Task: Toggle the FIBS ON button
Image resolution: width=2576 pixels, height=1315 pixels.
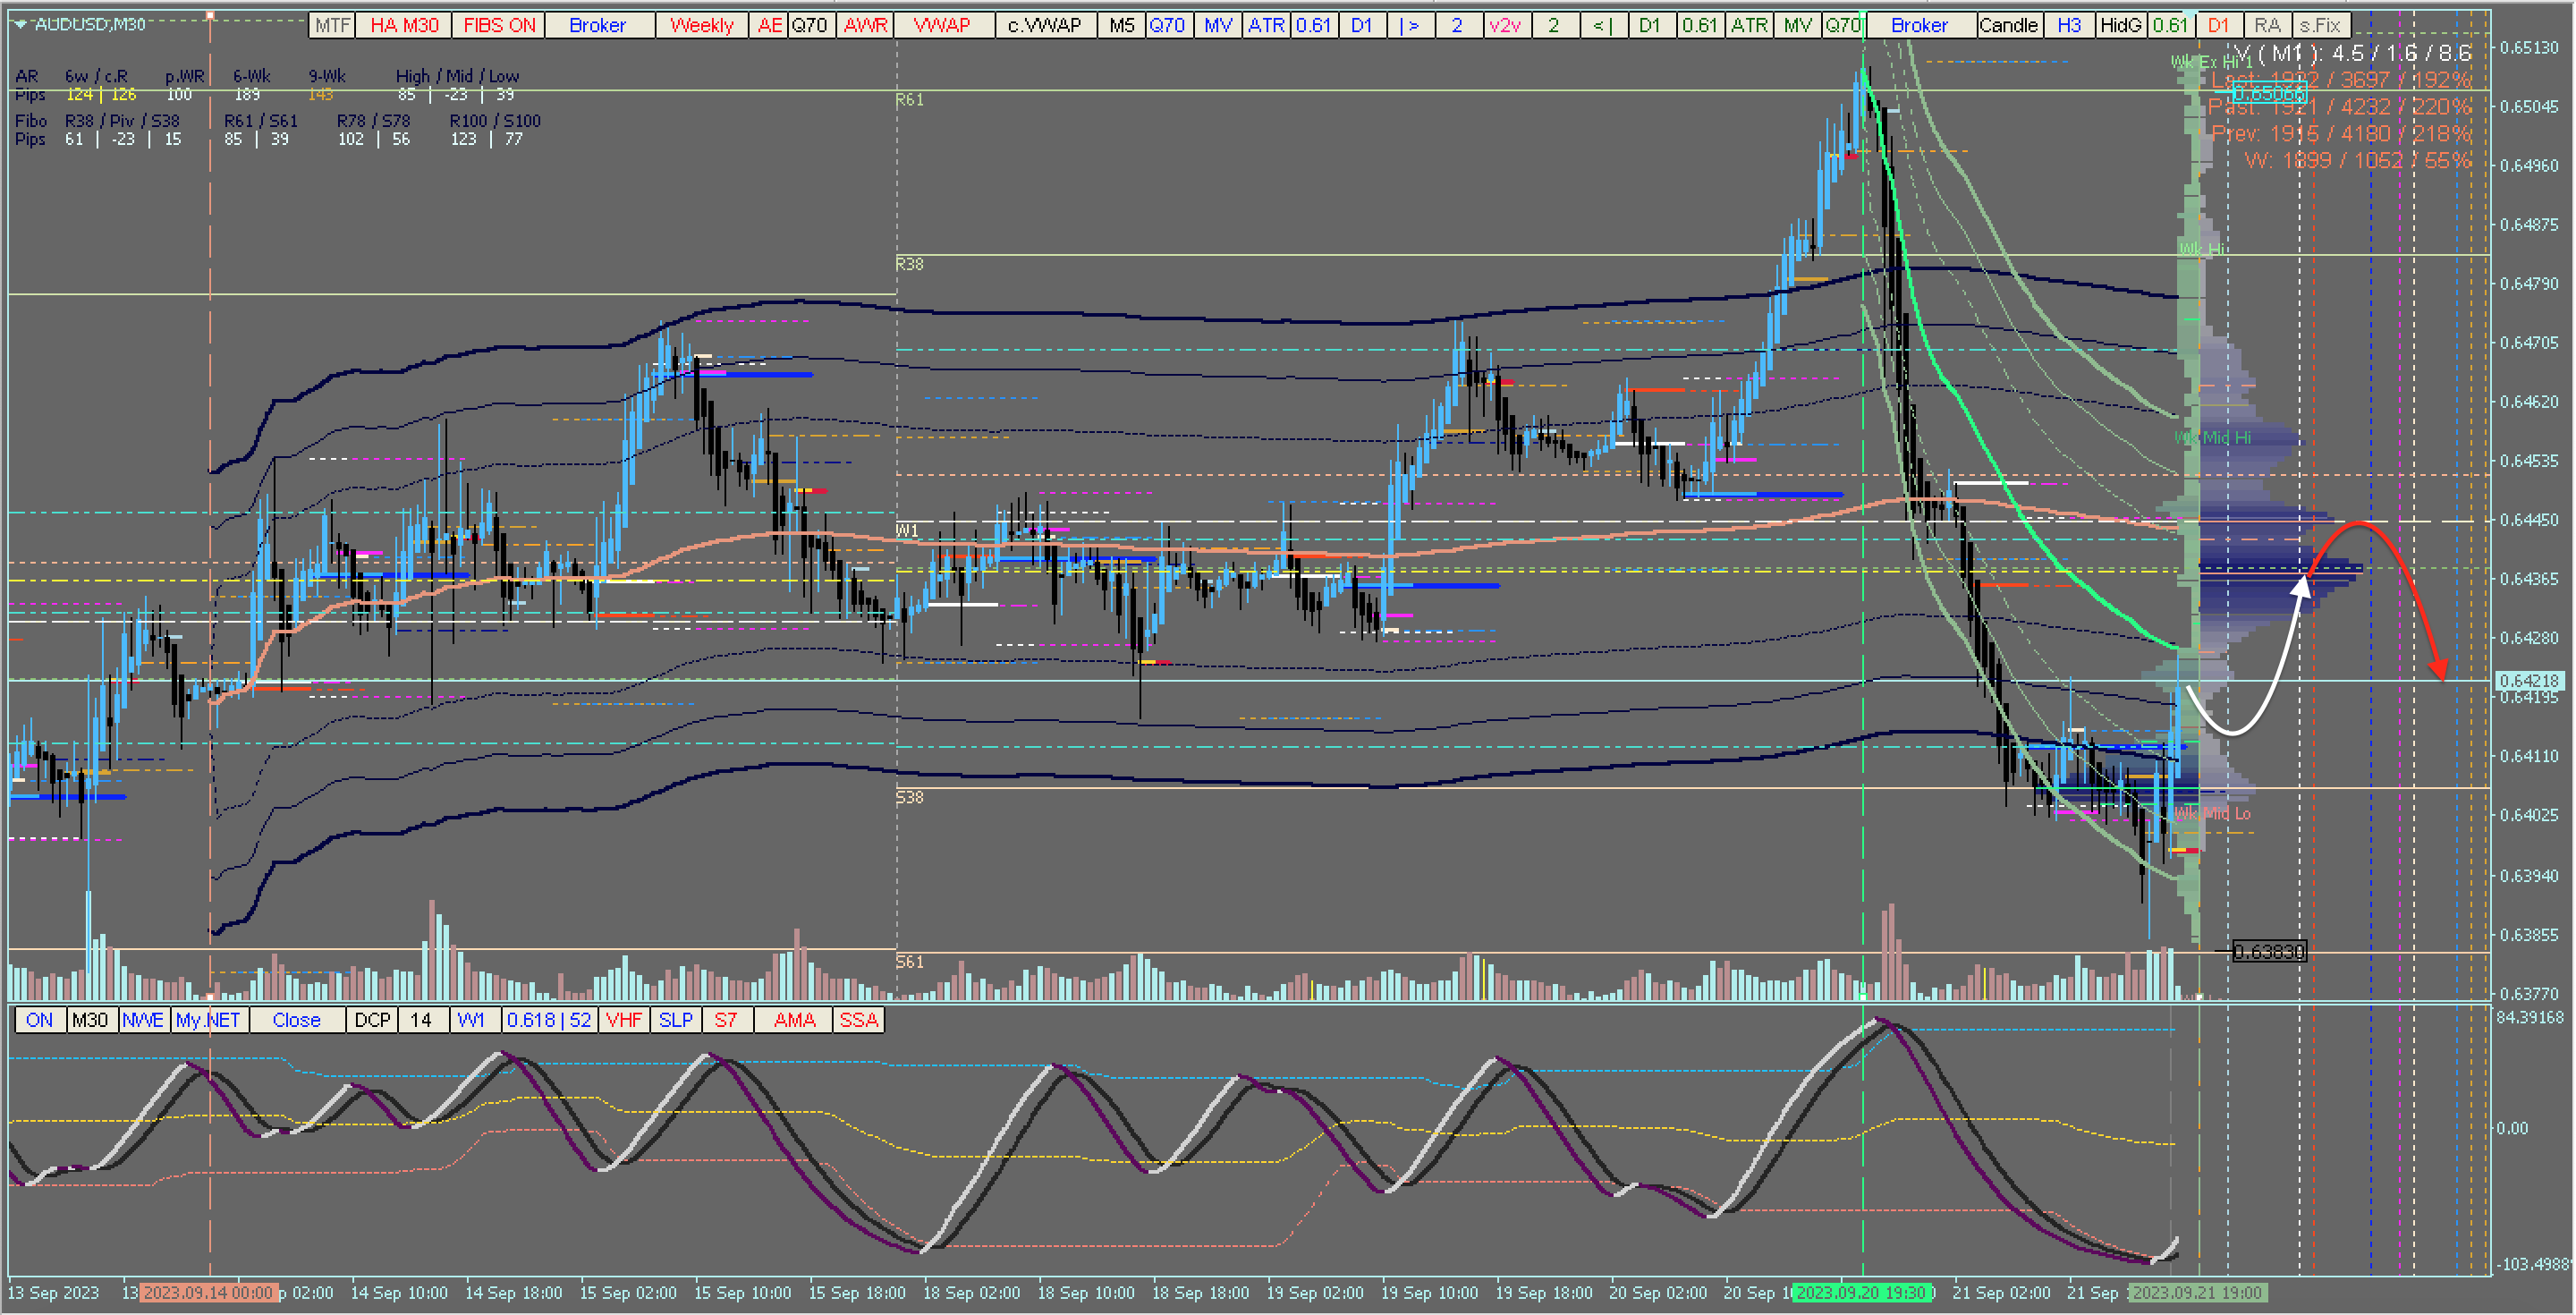Action: pos(498,25)
